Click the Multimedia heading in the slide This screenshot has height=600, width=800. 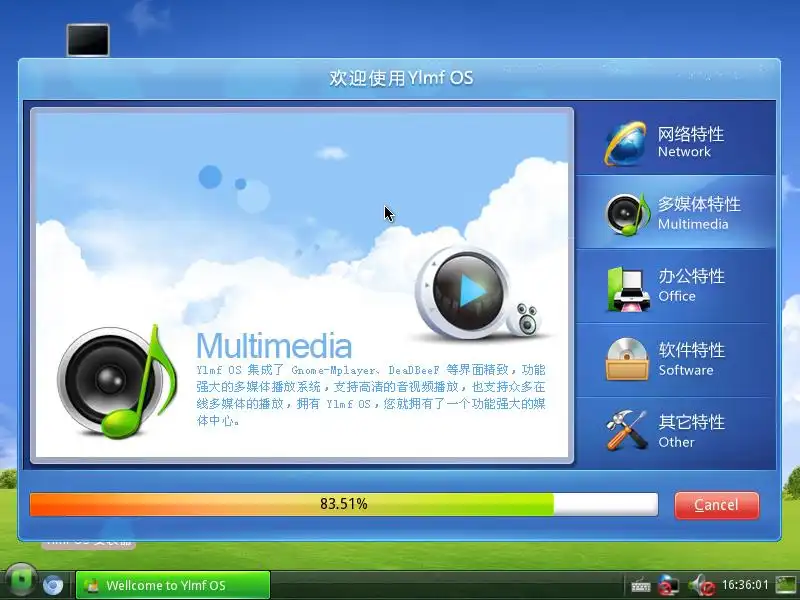[x=274, y=345]
